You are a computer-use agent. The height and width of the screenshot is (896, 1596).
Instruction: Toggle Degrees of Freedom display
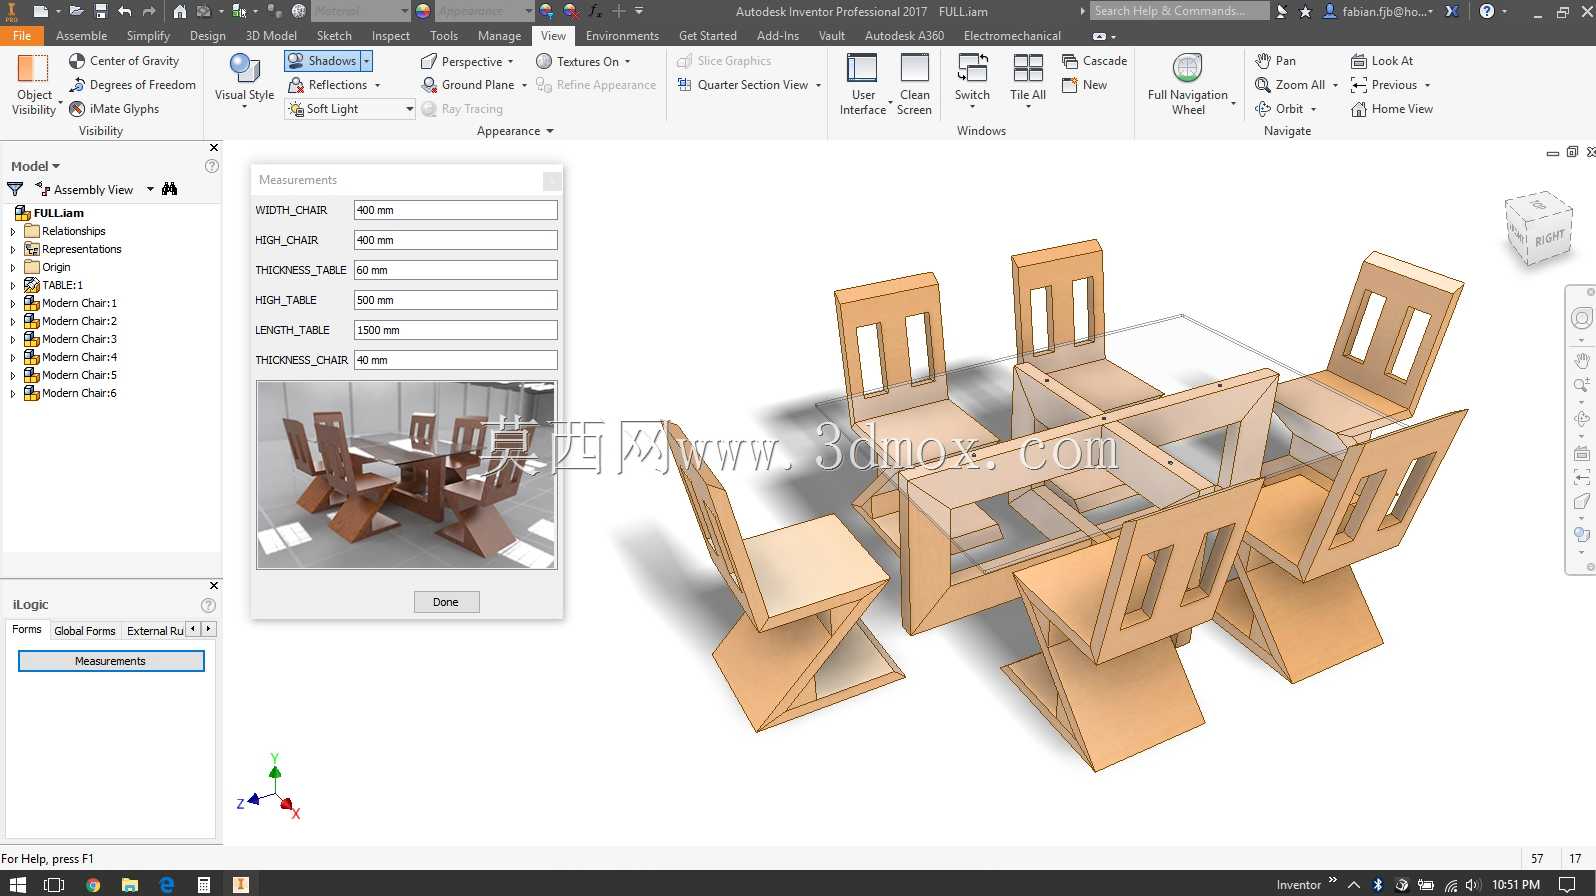click(132, 85)
